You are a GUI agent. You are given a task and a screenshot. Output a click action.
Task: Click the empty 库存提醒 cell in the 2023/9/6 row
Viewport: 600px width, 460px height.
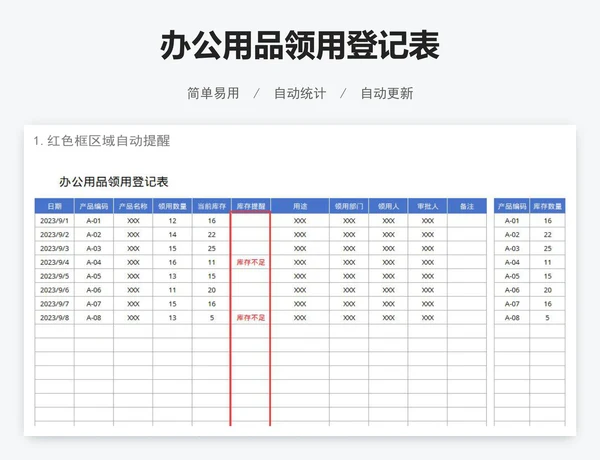(x=251, y=290)
